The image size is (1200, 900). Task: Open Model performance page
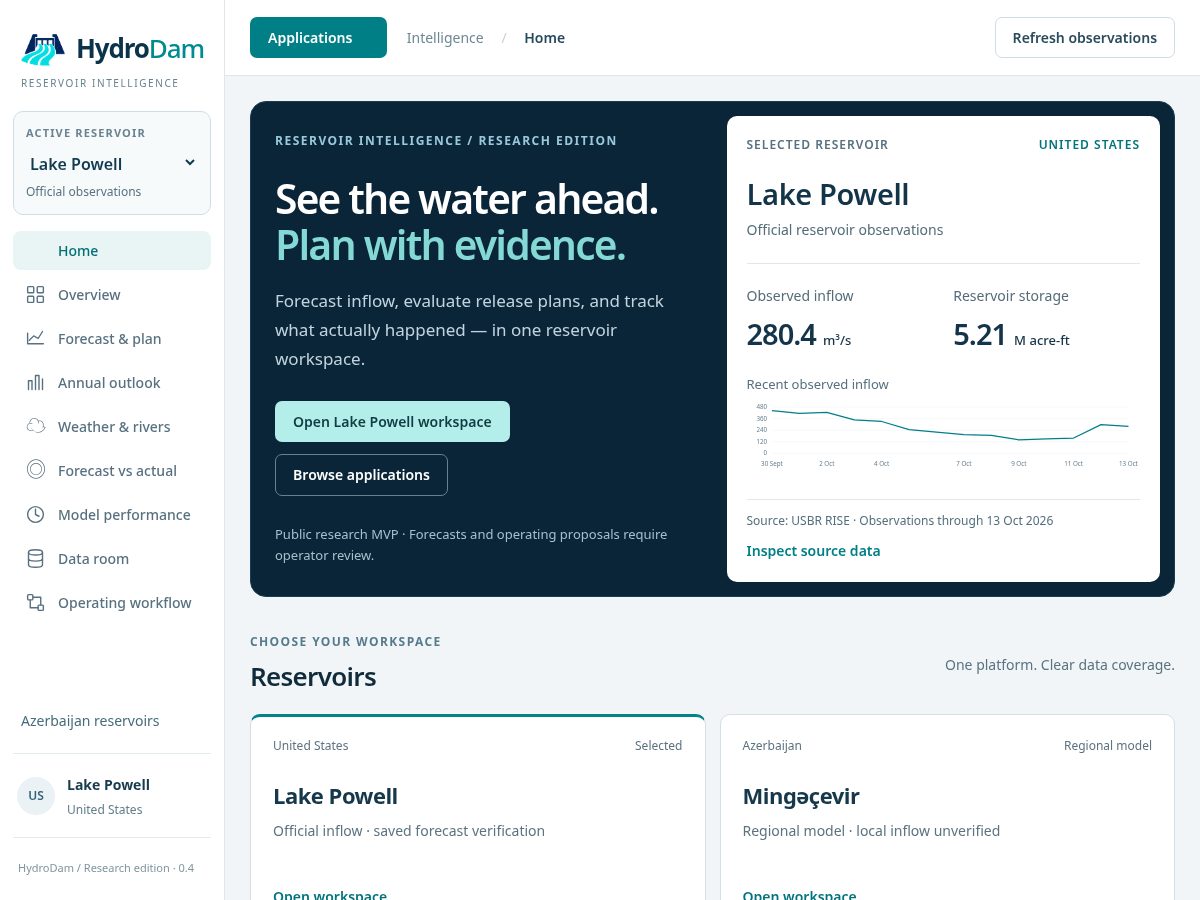(112, 514)
